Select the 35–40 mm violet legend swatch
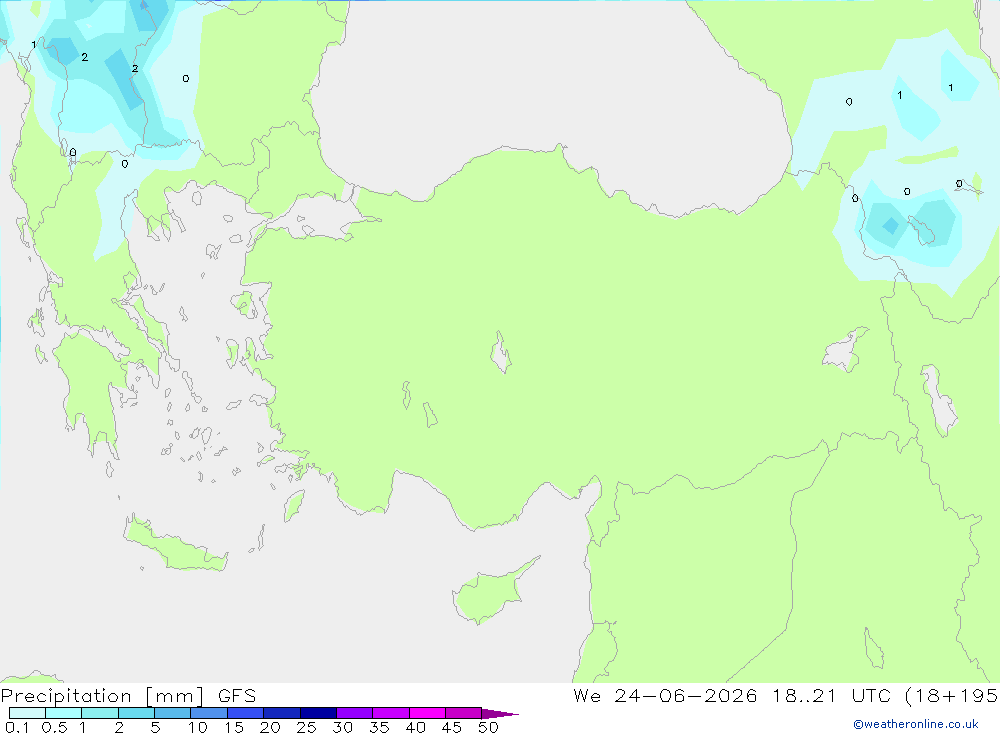 point(391,713)
